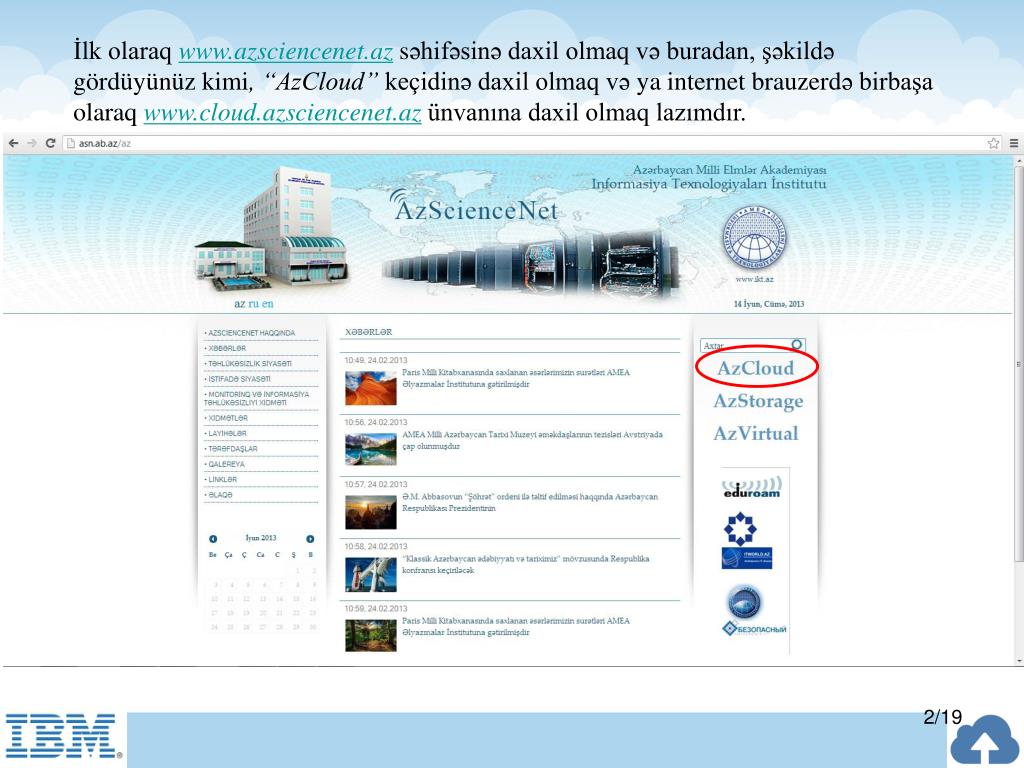Click the XƏBƏRLƏR section heading

368,332
